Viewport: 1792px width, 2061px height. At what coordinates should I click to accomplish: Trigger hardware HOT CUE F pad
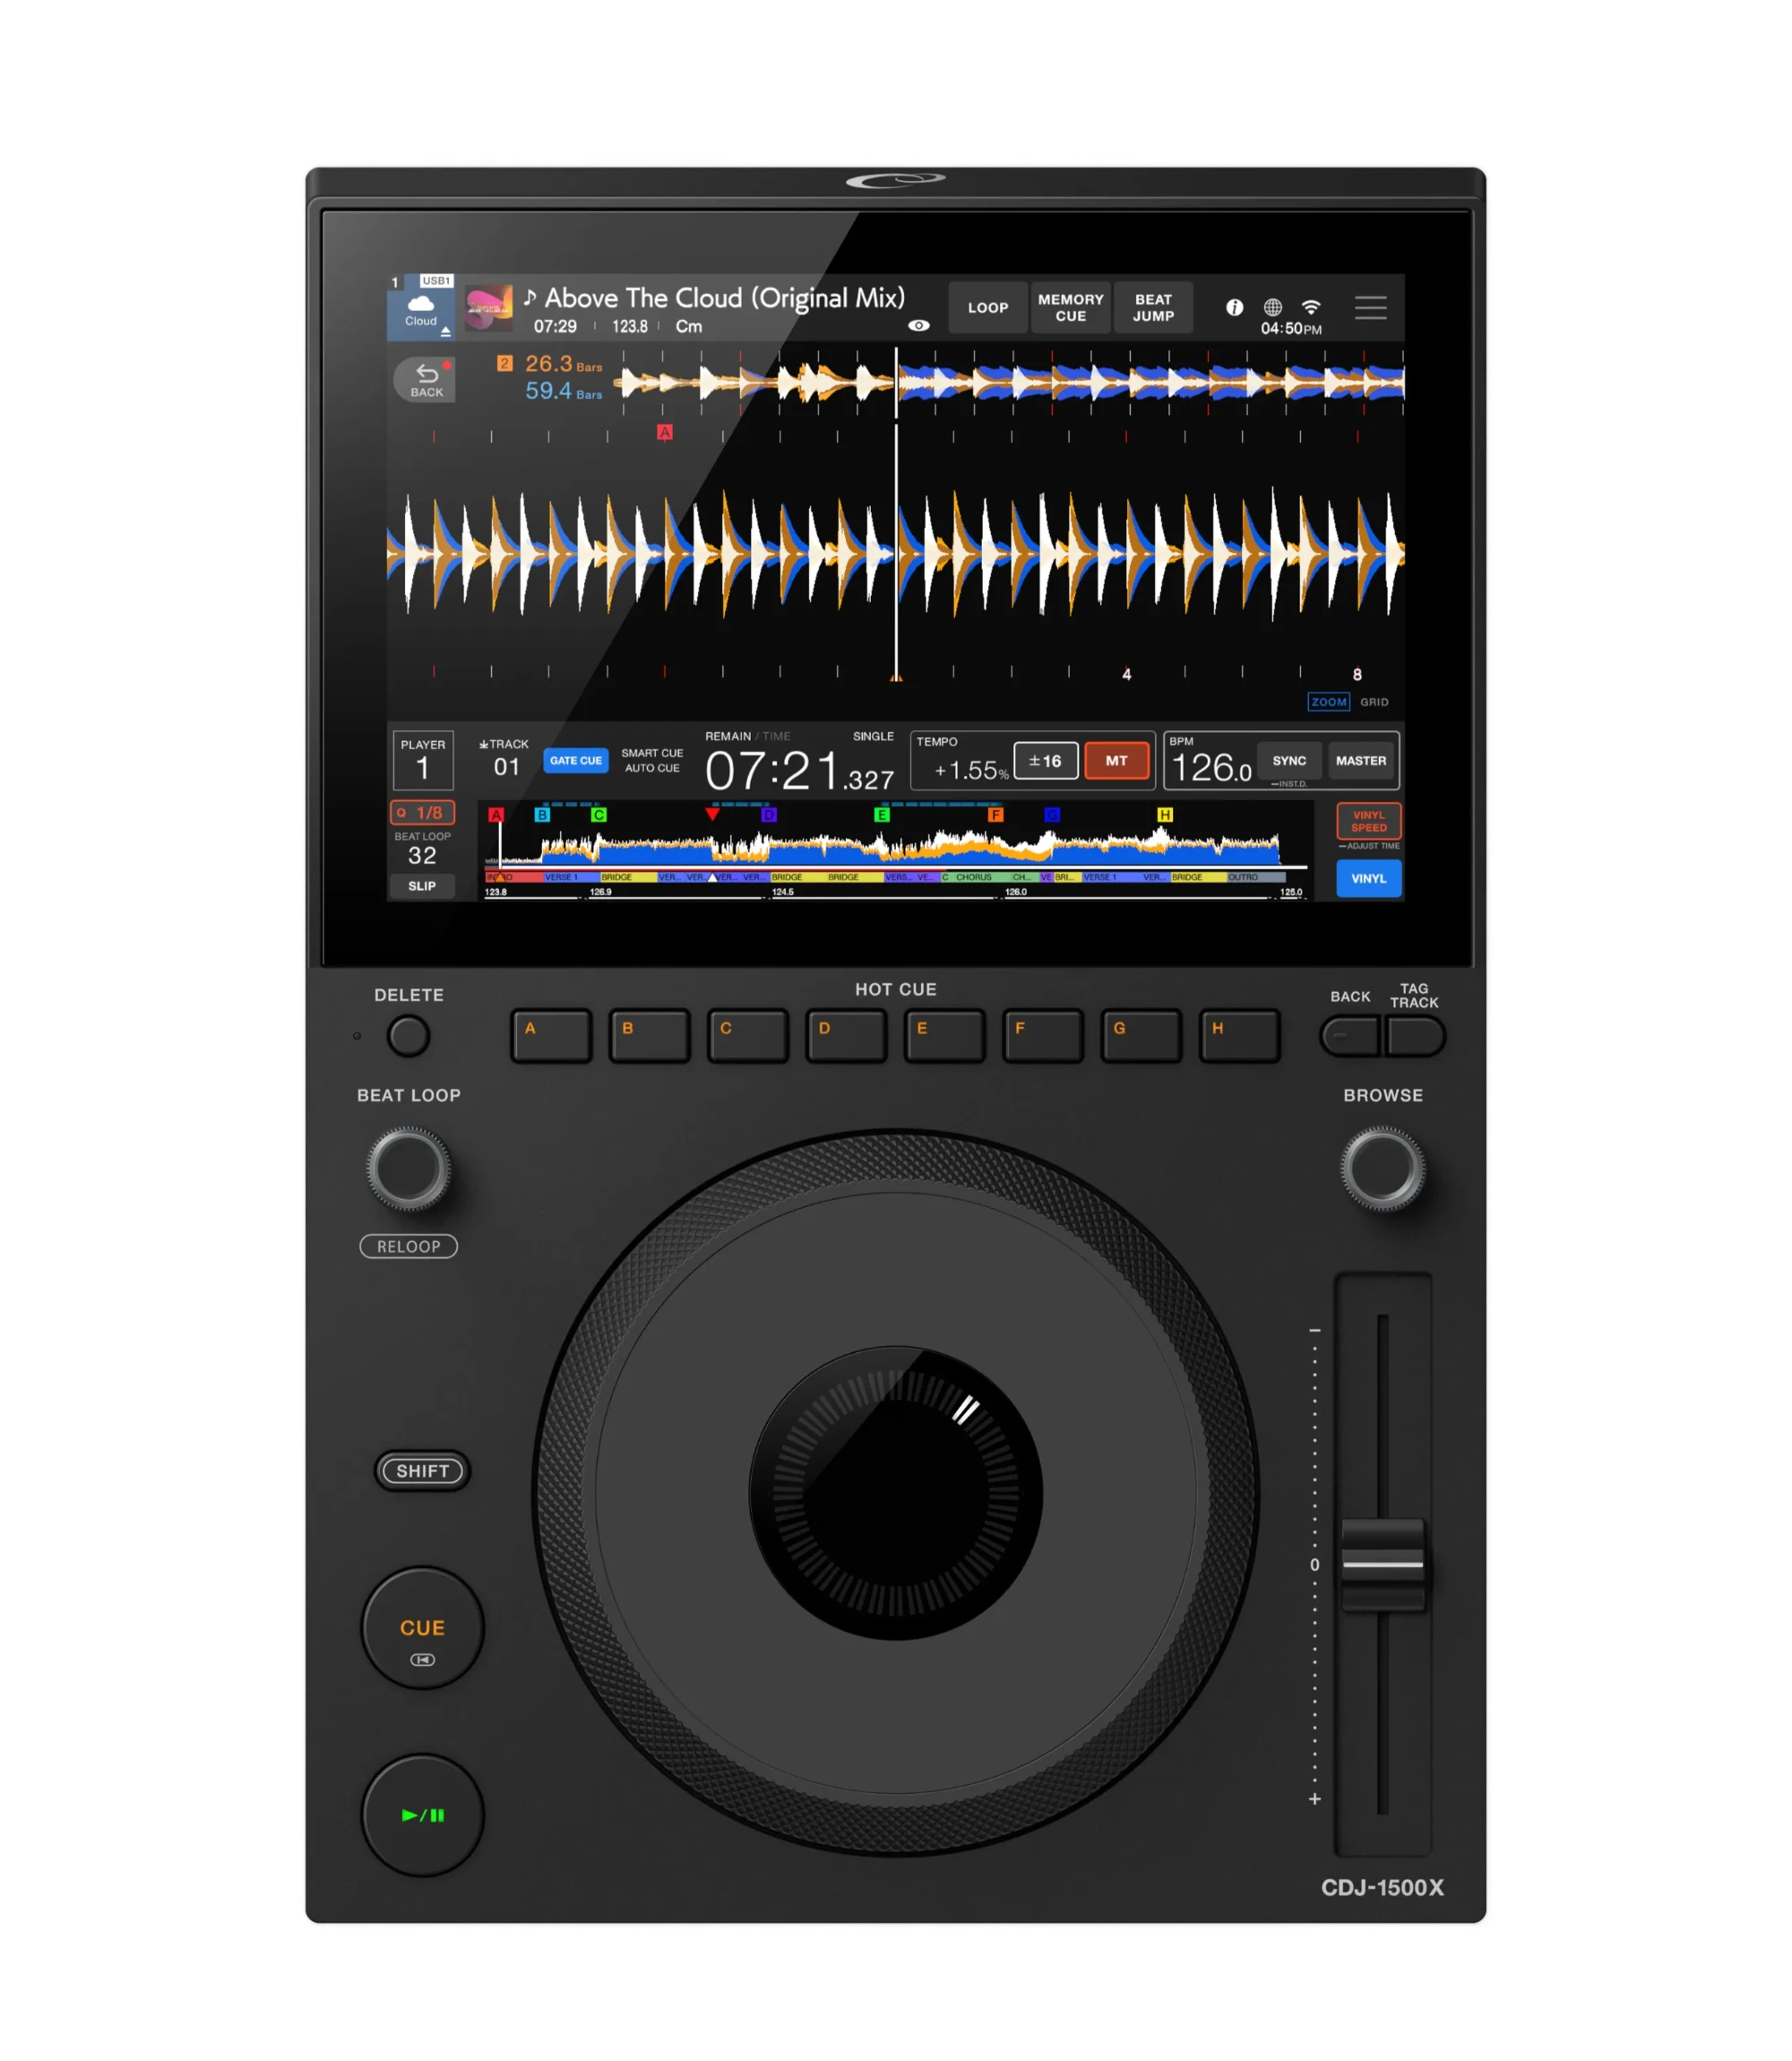pyautogui.click(x=1042, y=1035)
